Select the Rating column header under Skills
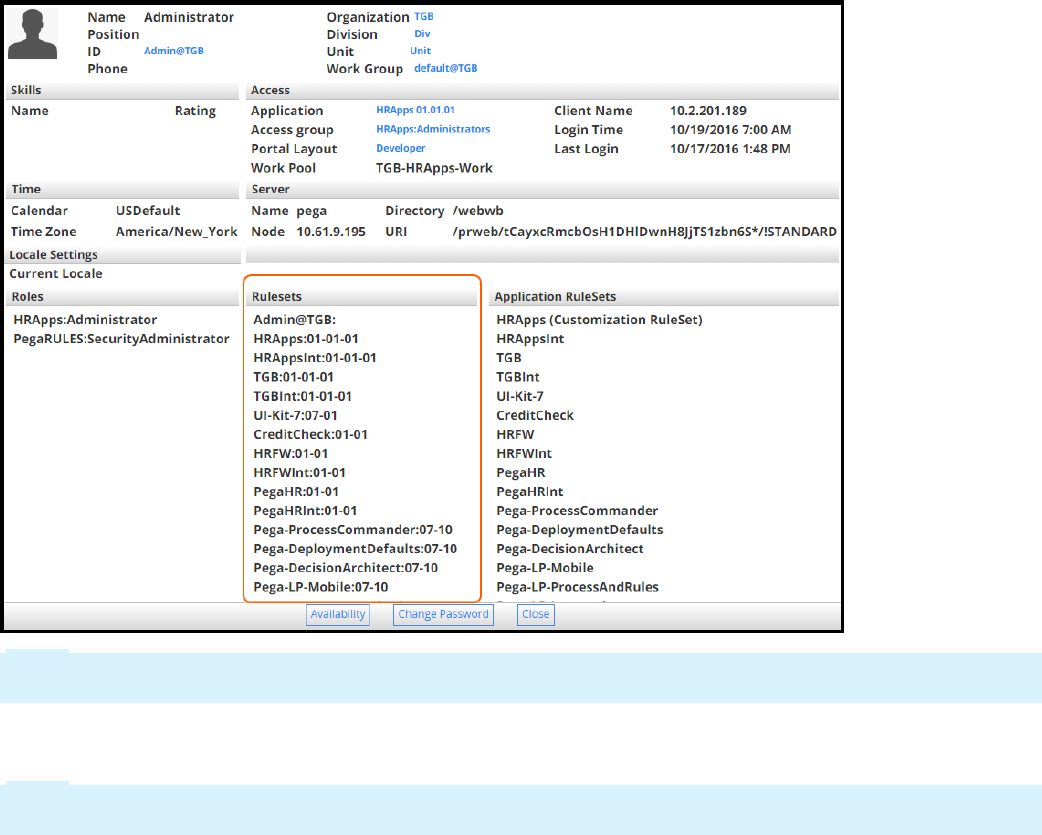 [195, 112]
